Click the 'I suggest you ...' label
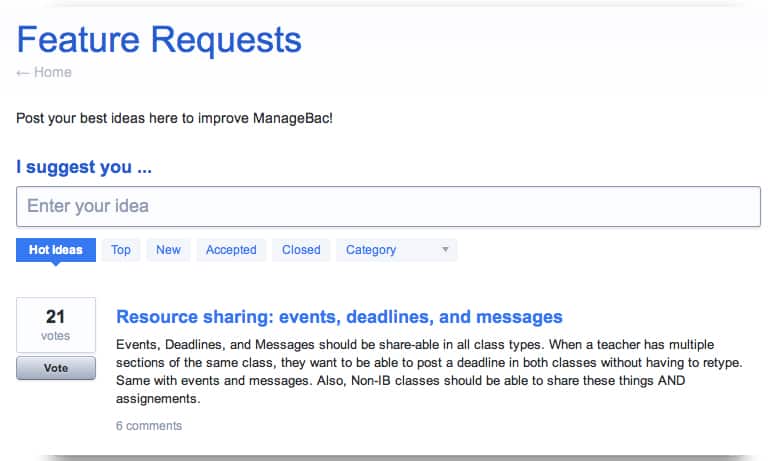The width and height of the screenshot is (768, 461). pyautogui.click(x=84, y=167)
